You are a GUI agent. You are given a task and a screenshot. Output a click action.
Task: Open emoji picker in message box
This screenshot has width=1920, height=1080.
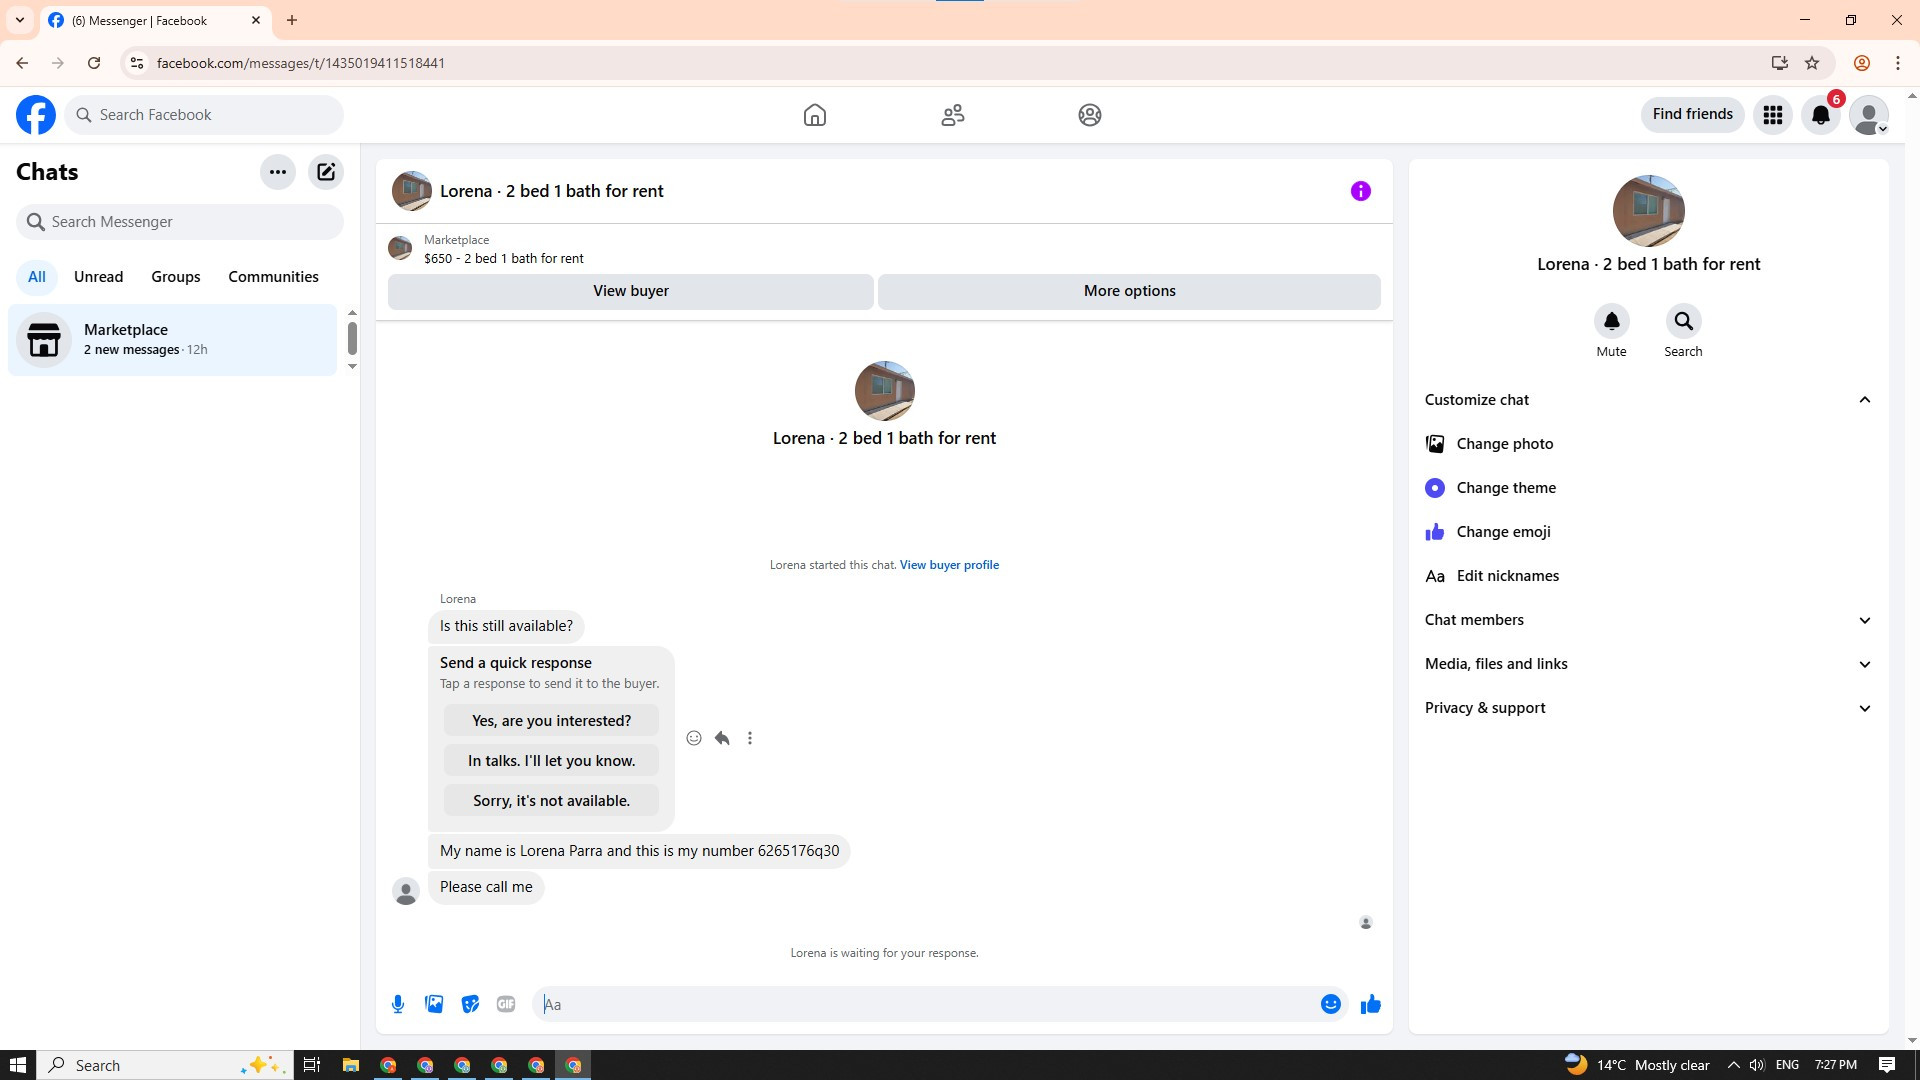[1330, 1004]
